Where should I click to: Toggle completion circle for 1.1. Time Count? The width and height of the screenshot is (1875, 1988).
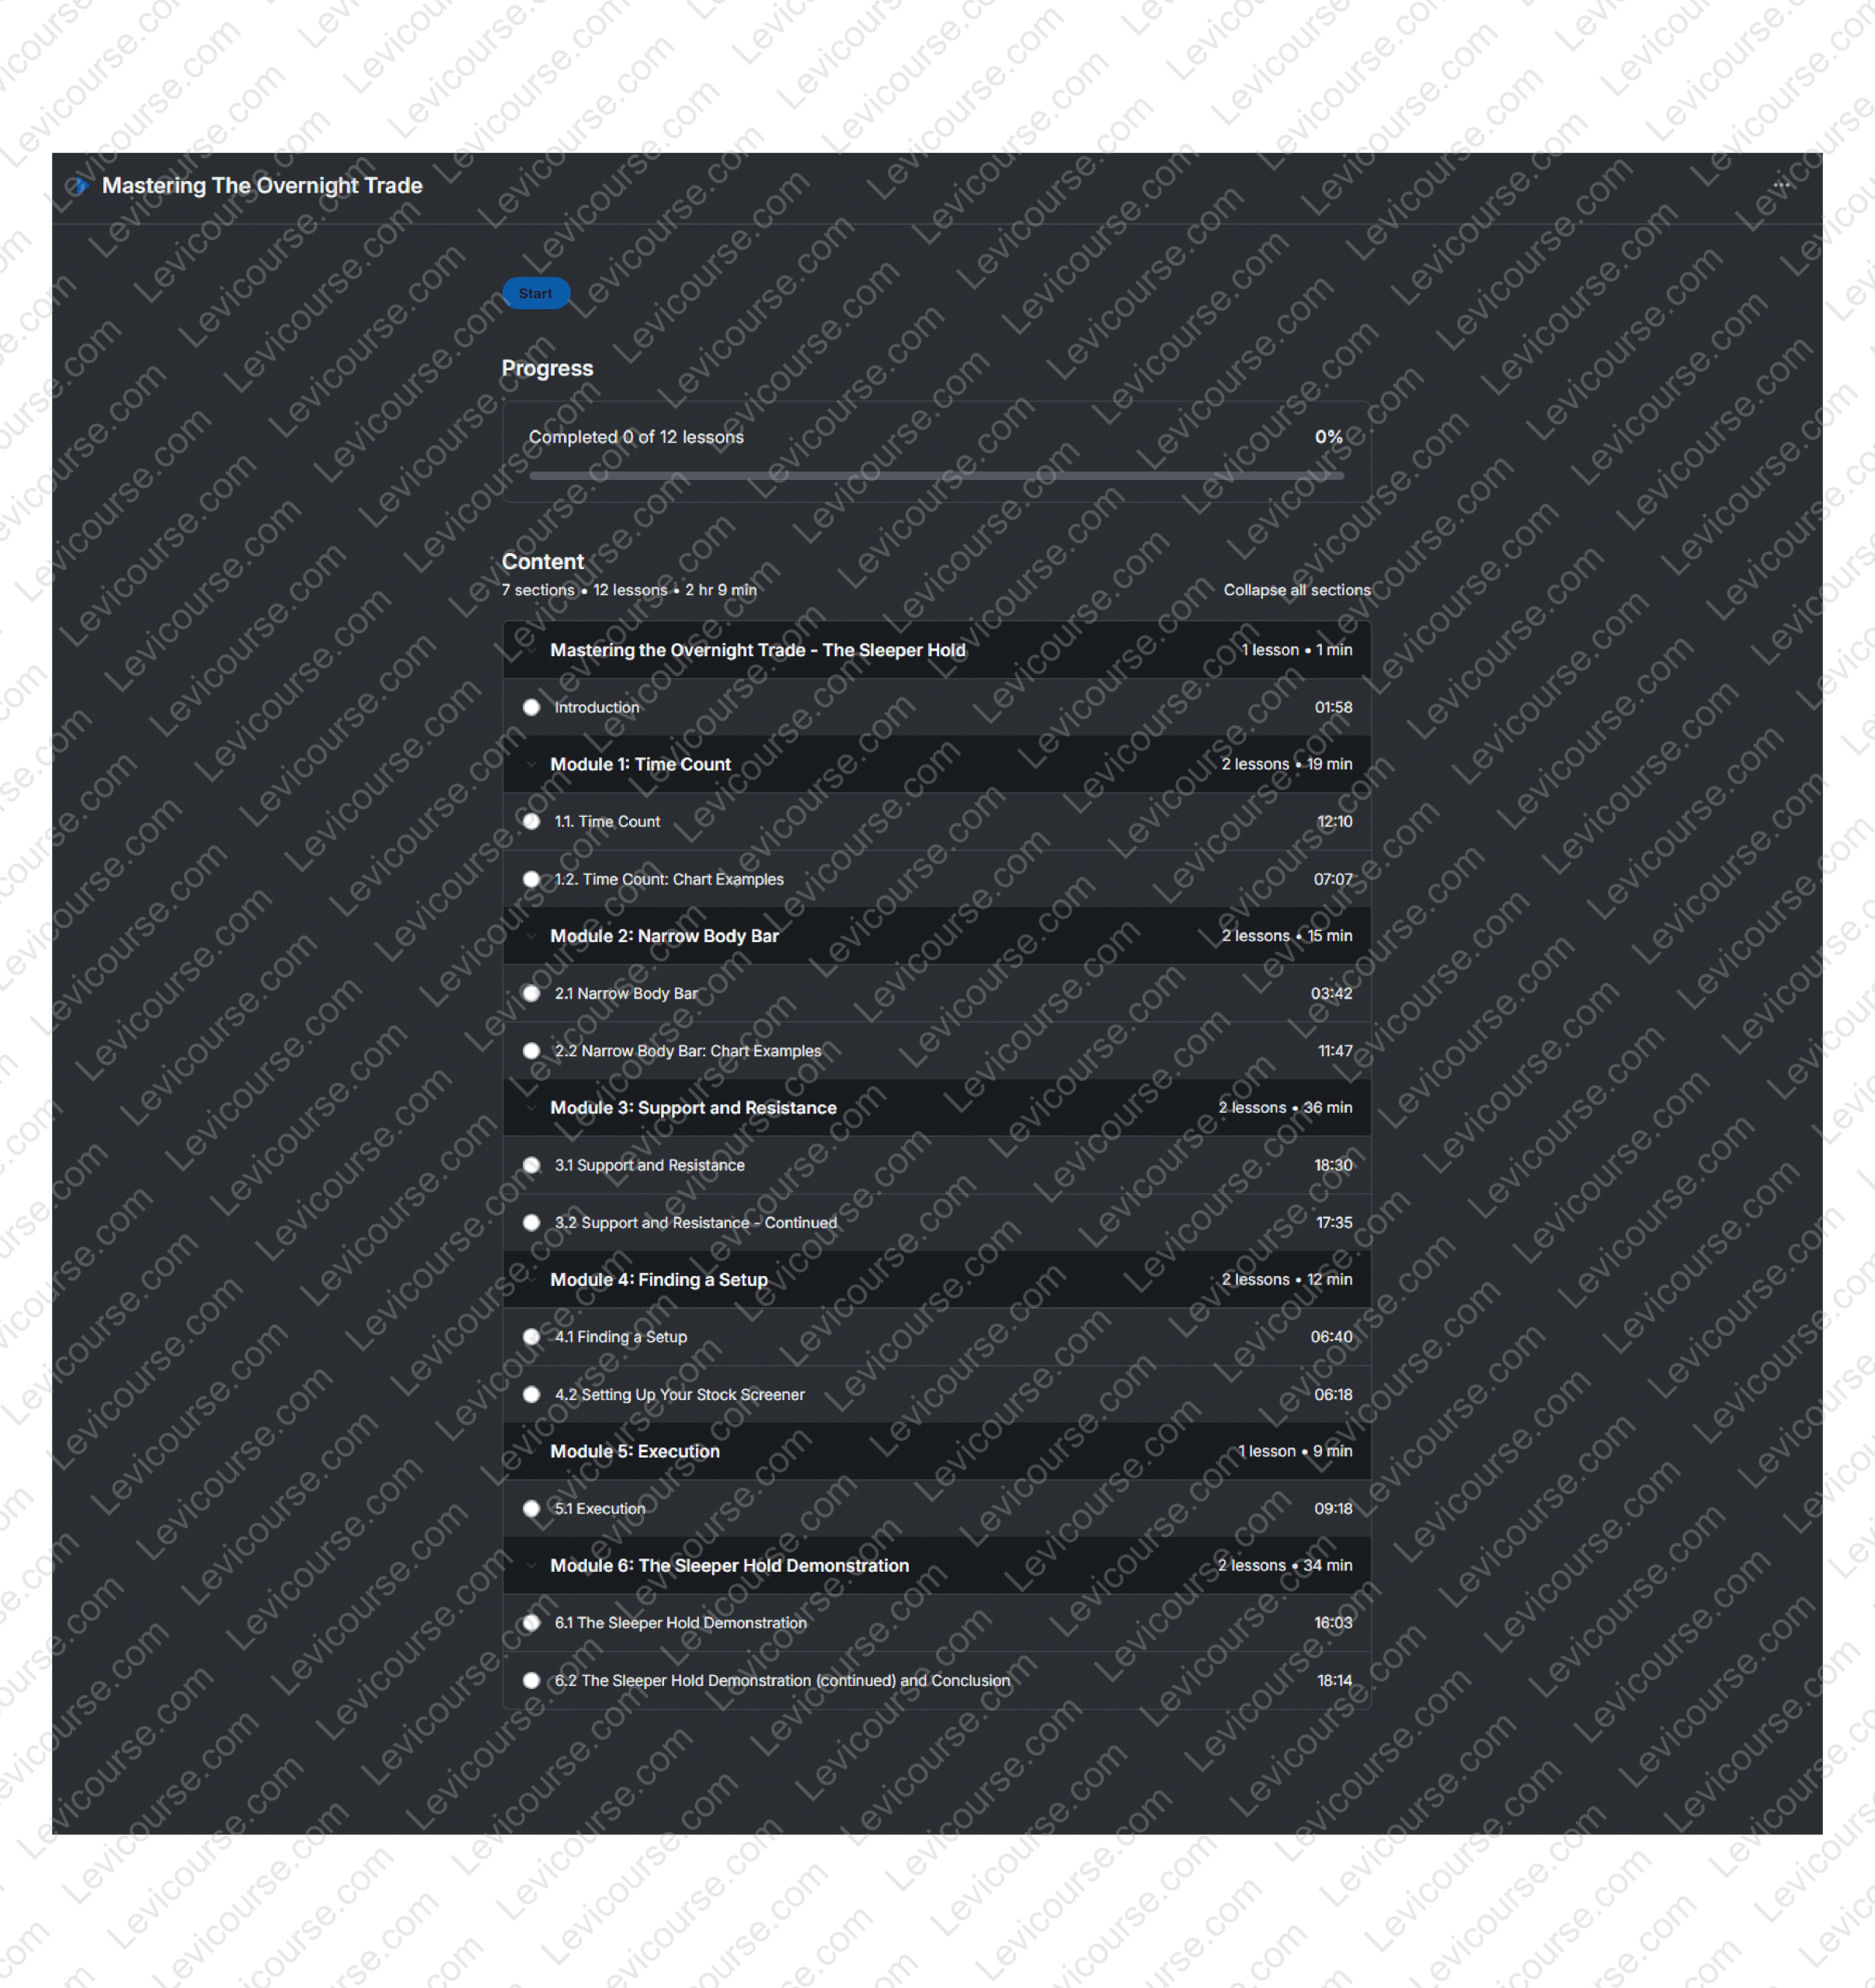531,821
